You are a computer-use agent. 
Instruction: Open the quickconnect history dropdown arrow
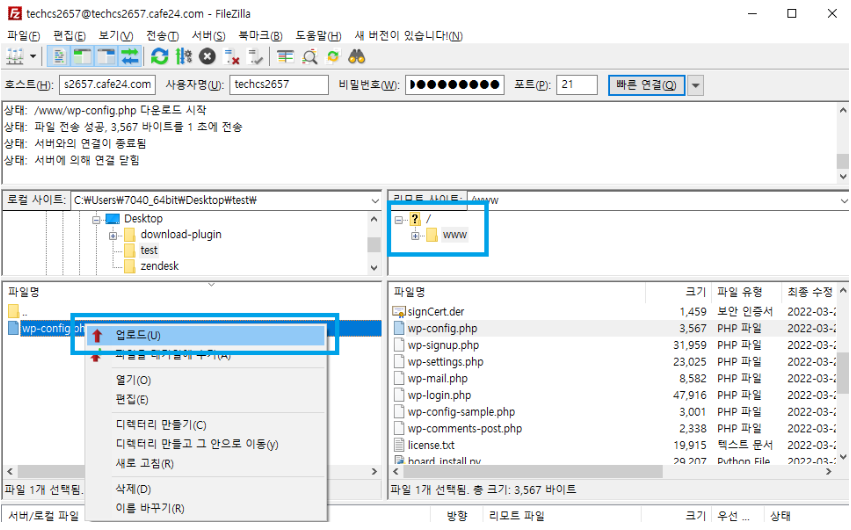[x=695, y=85]
